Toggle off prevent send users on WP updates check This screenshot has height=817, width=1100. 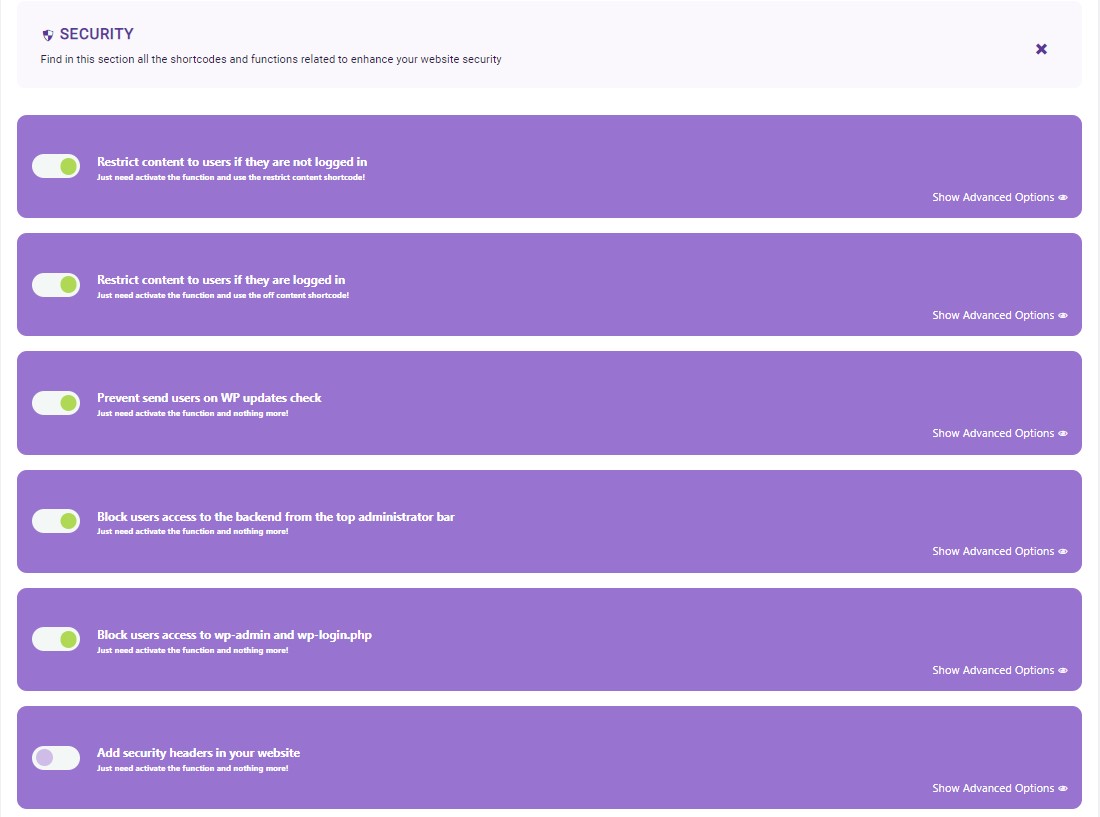[x=56, y=403]
